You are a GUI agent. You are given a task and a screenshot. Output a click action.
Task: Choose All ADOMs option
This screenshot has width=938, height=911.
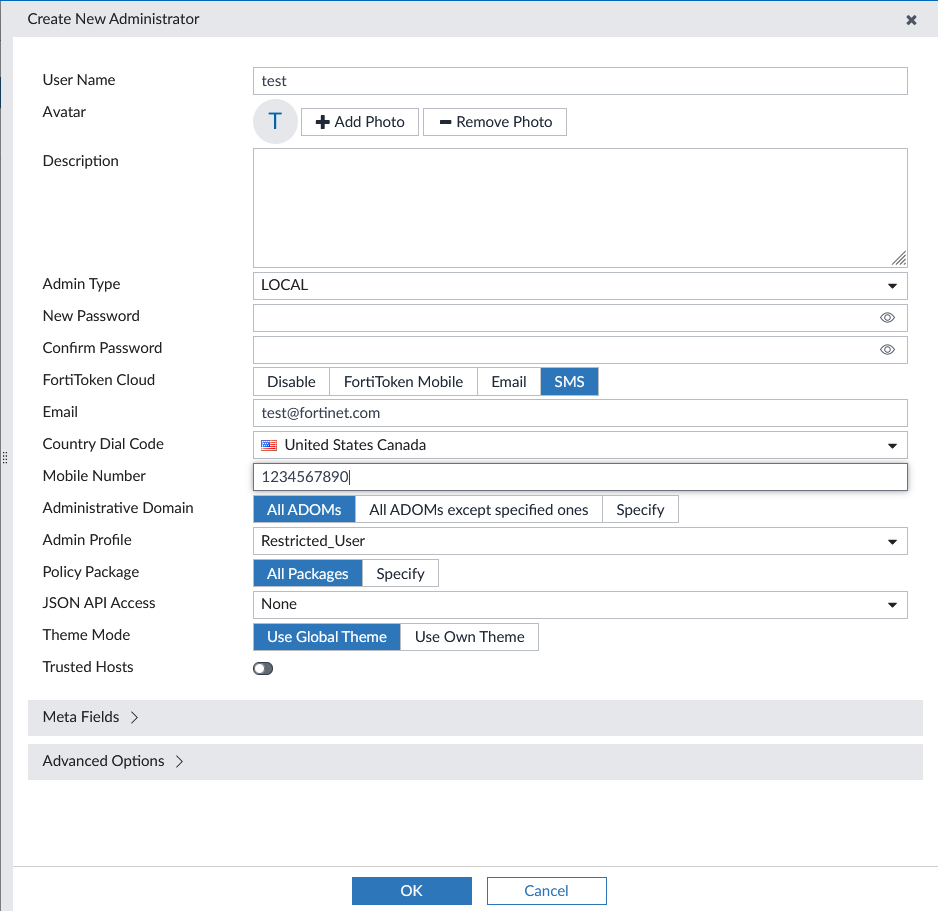tap(304, 510)
